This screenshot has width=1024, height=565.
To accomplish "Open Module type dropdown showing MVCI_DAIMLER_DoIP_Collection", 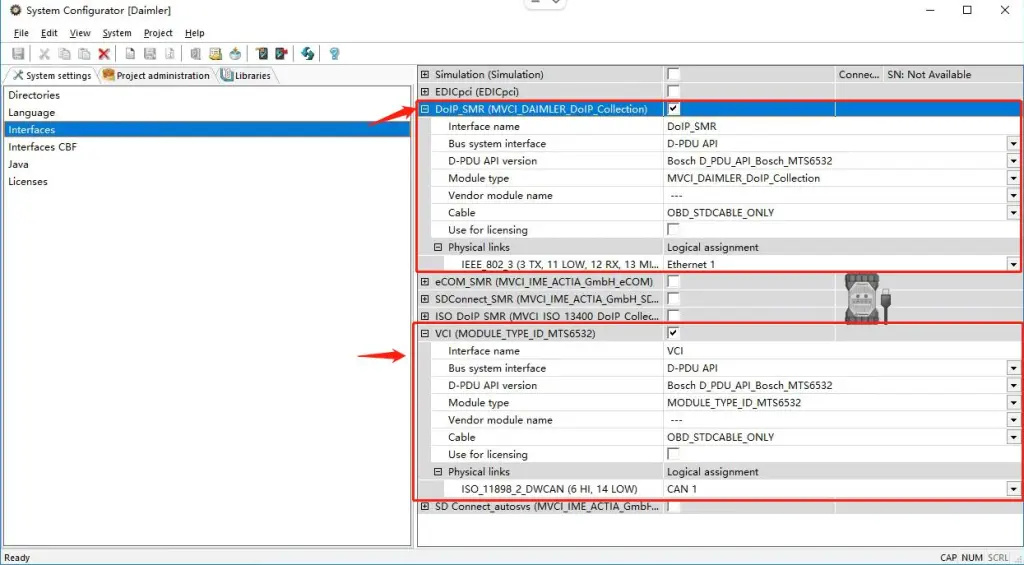I will [x=1014, y=178].
